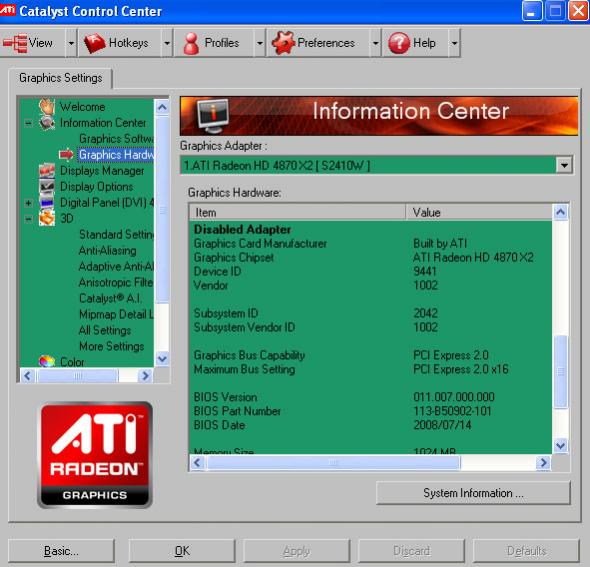This screenshot has width=590, height=567.
Task: Click the Displays Manager icon
Action: (47, 170)
